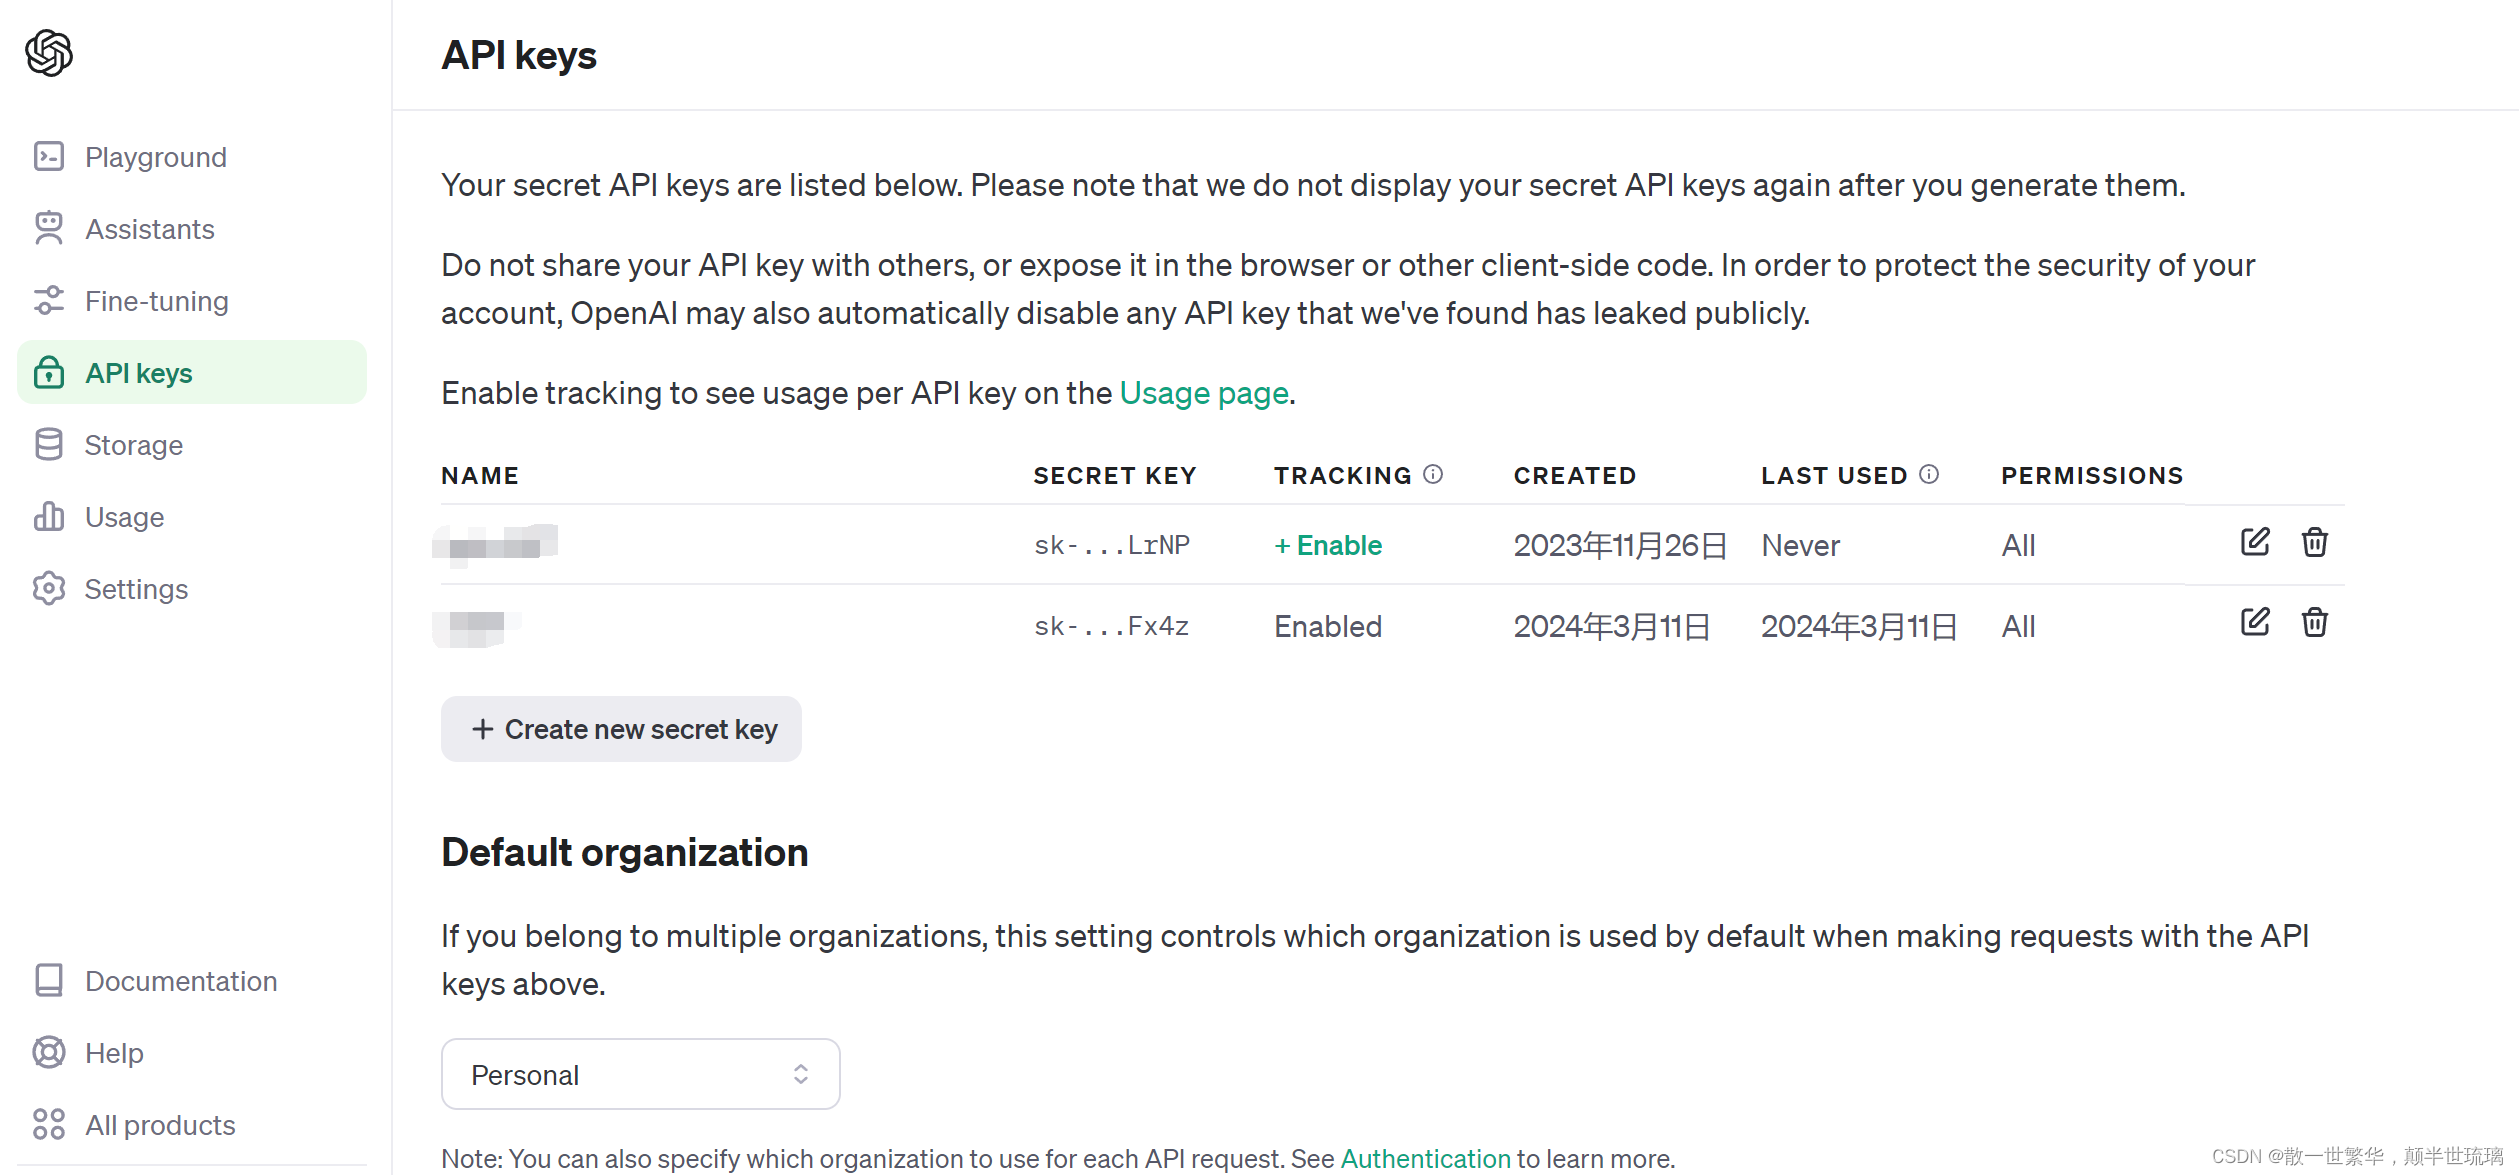Follow the Usage page link

pos(1204,393)
